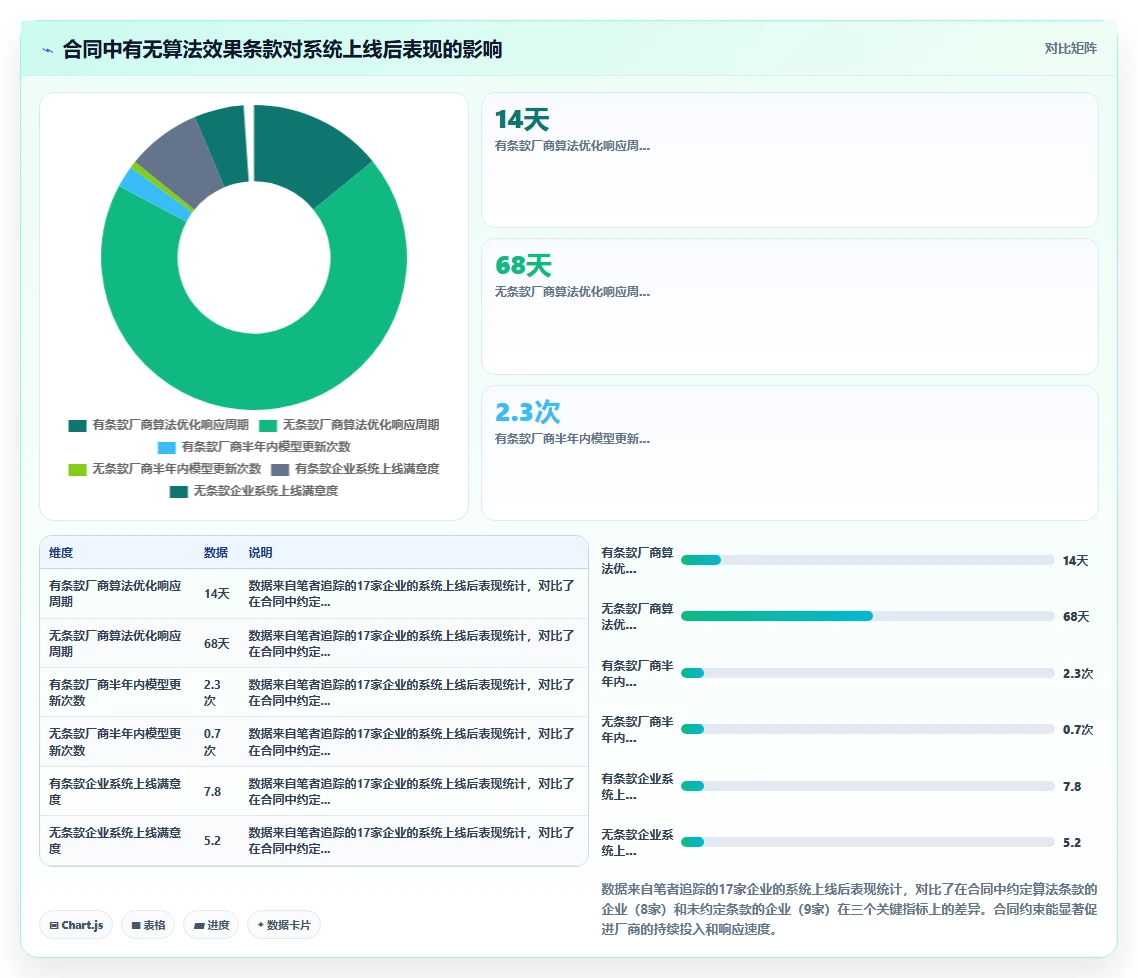Click the 数据卡片 tag
The image size is (1138, 978).
284,925
